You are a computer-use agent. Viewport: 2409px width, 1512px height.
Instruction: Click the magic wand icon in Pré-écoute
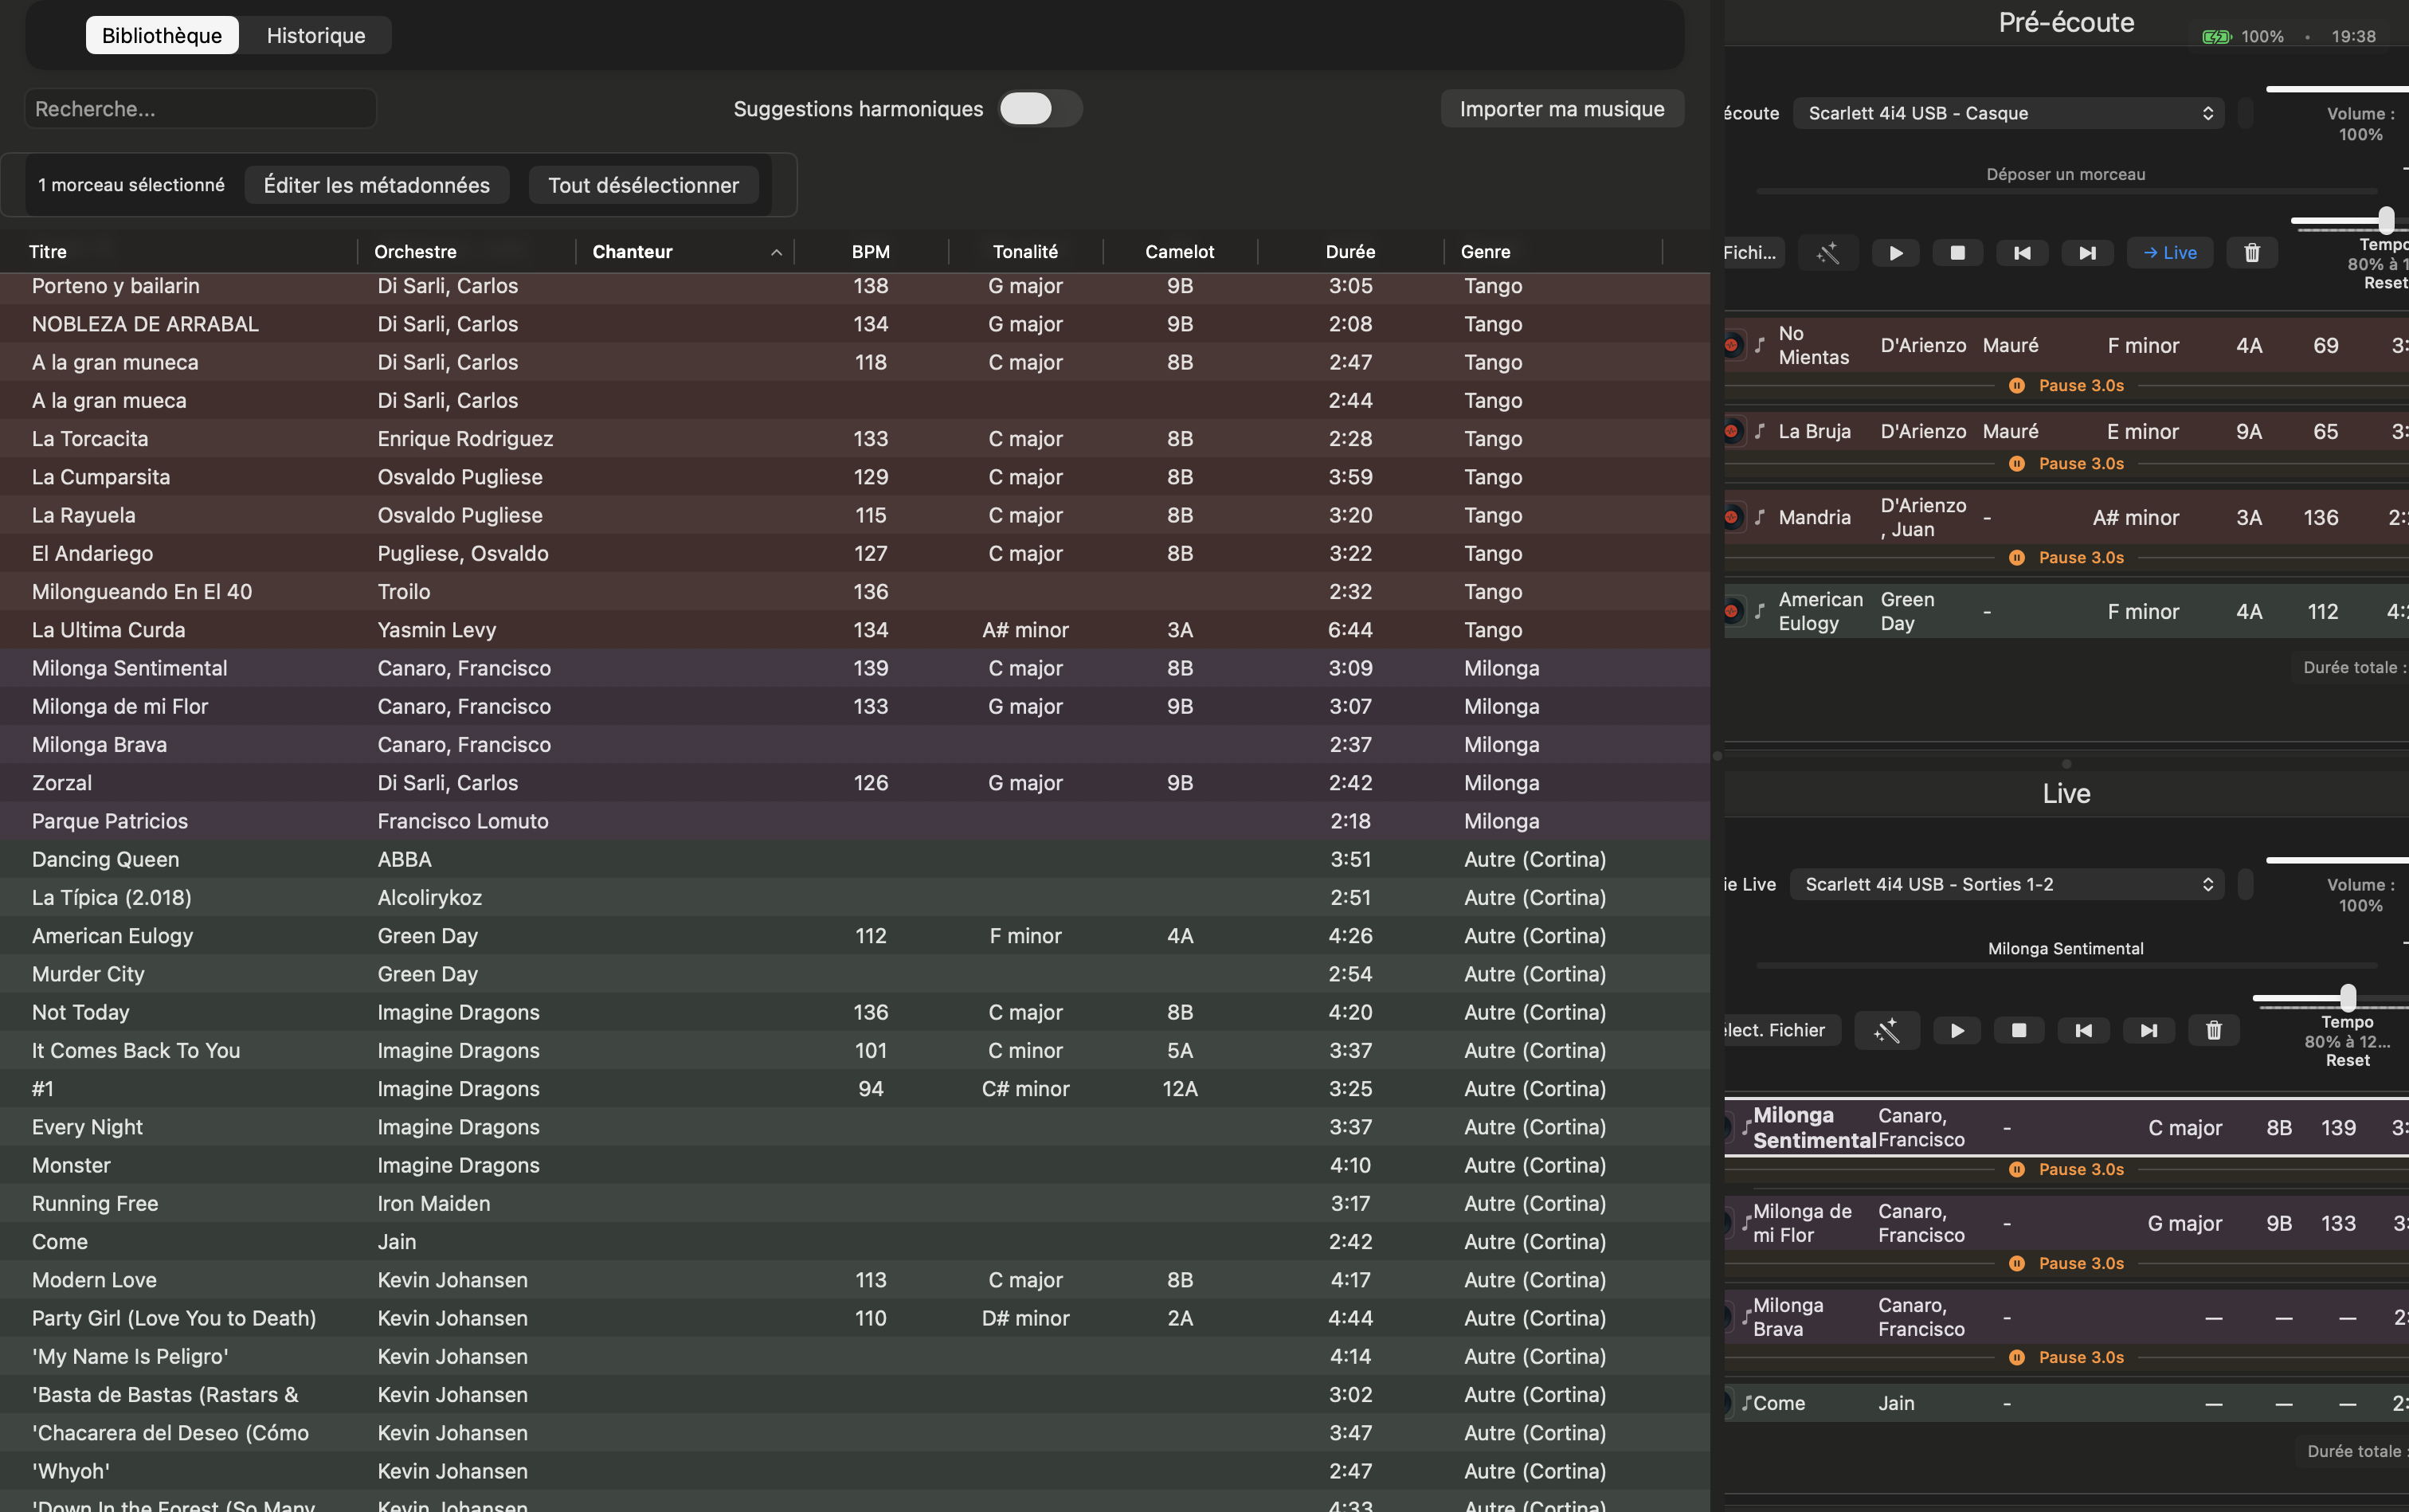click(x=1828, y=253)
